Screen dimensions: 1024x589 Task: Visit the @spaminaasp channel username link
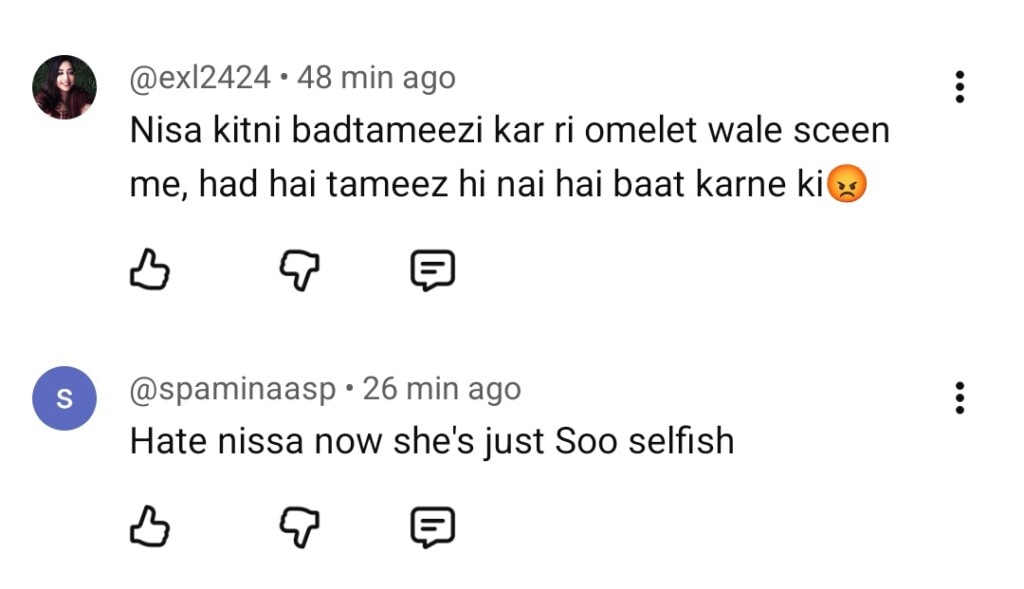tap(234, 388)
